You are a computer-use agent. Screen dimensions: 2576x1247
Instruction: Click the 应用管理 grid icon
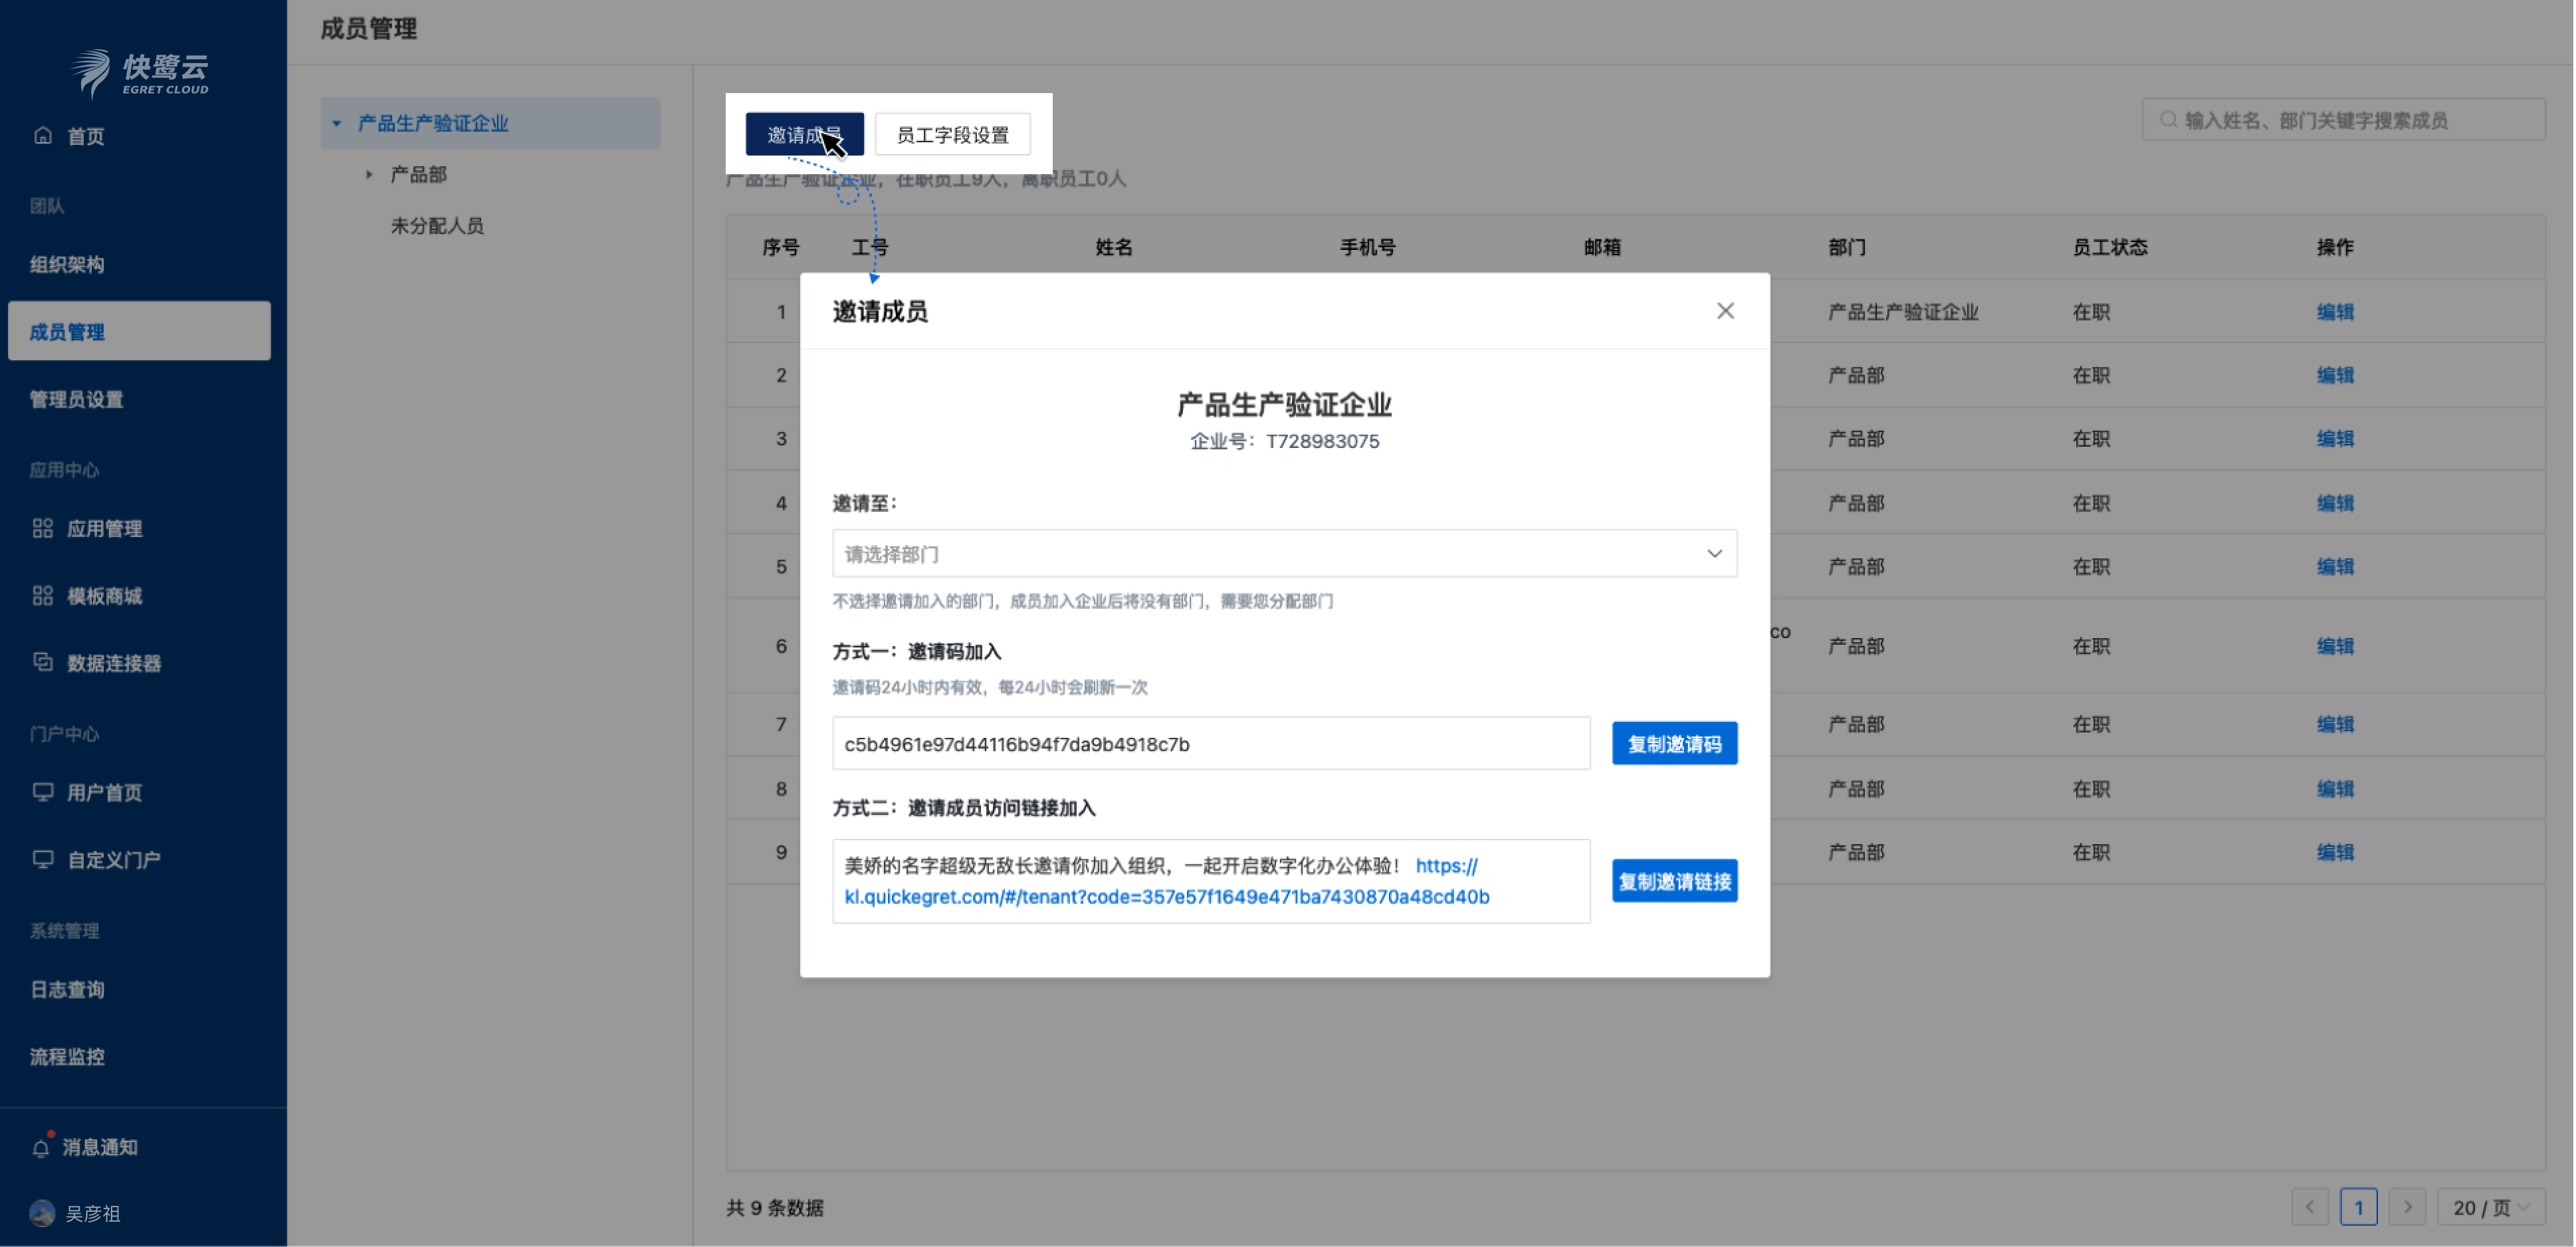[42, 528]
